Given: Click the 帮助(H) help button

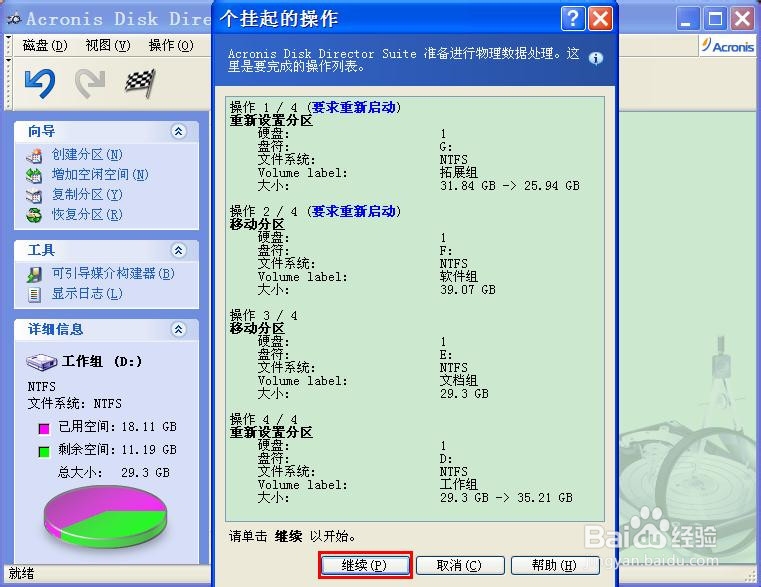Looking at the screenshot, I should coord(554,565).
